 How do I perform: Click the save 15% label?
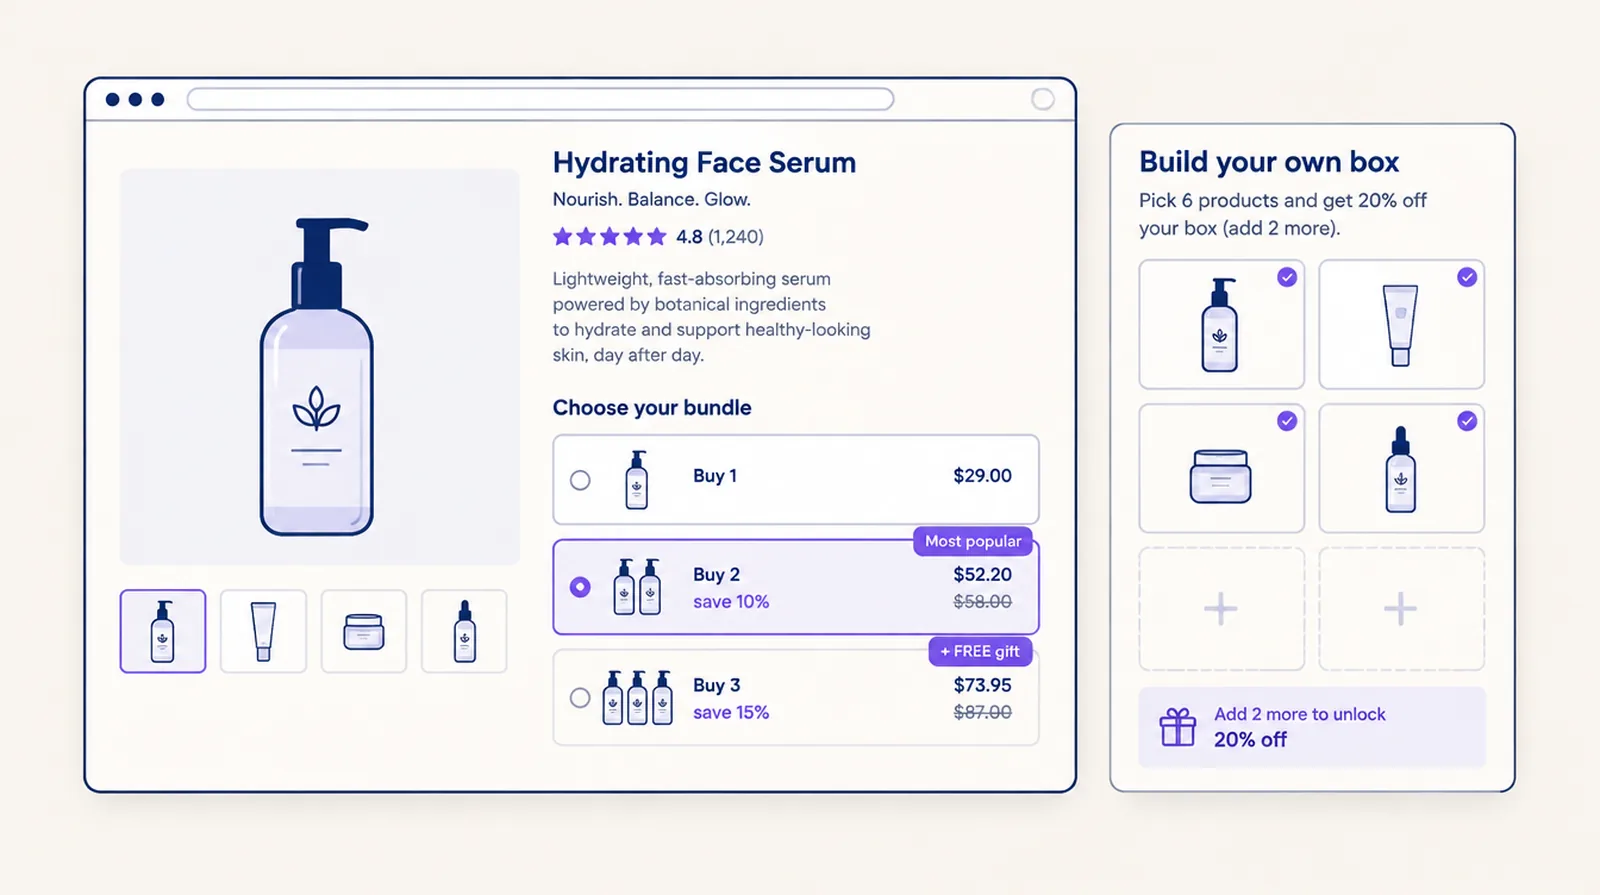pyautogui.click(x=731, y=713)
